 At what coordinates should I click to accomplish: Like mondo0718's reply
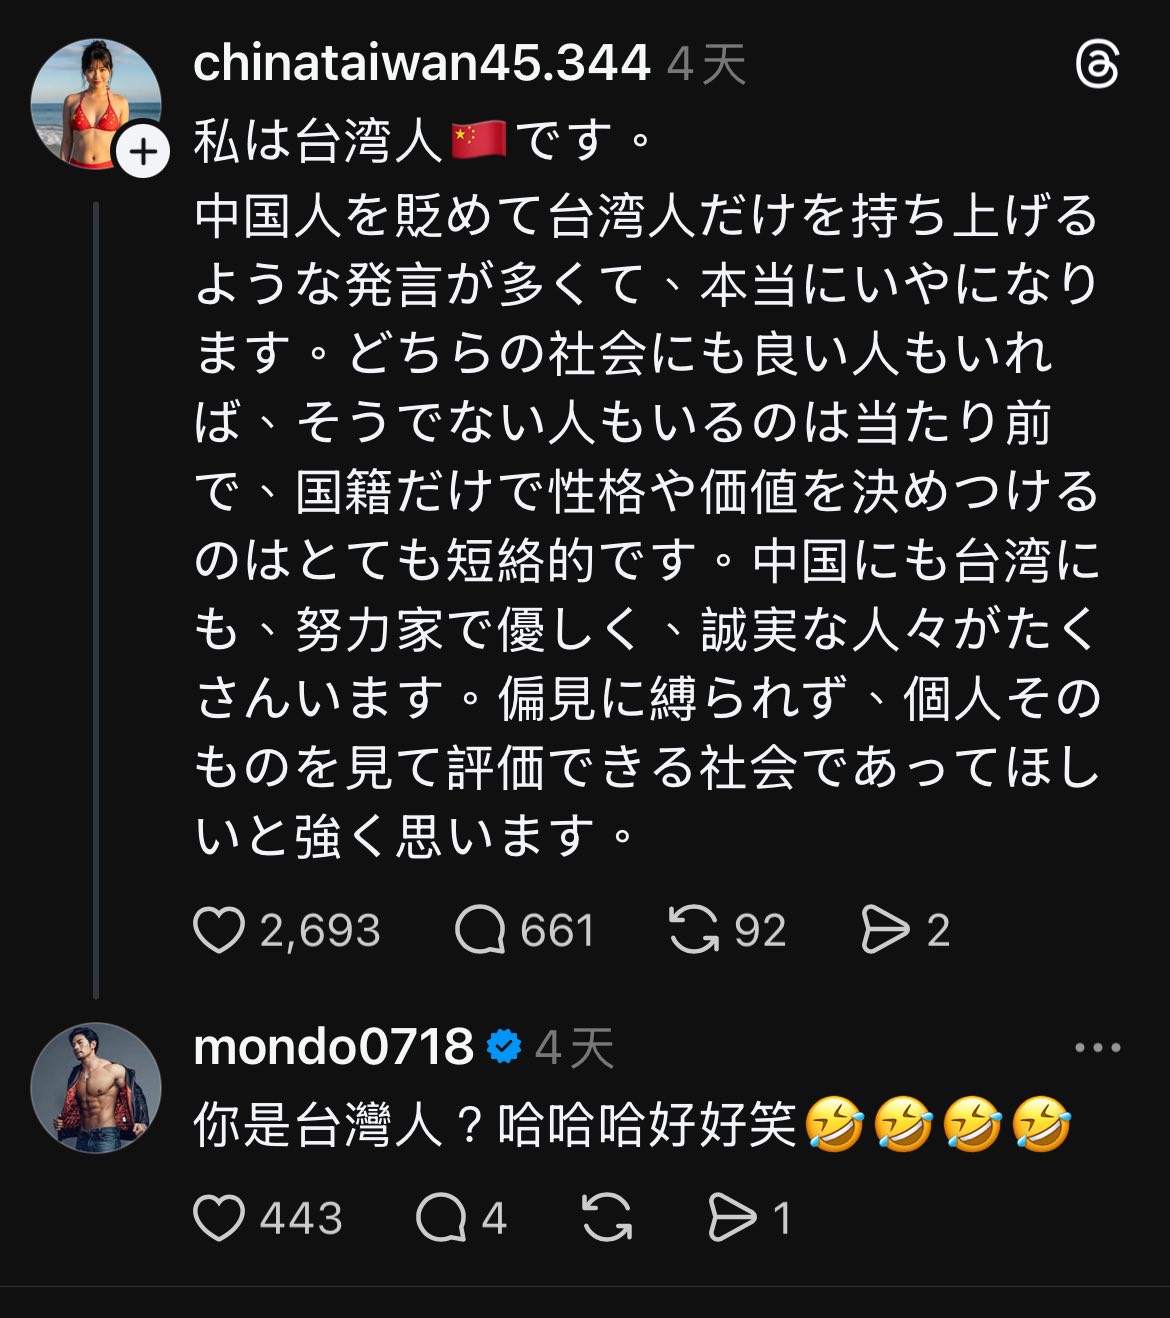[219, 1218]
